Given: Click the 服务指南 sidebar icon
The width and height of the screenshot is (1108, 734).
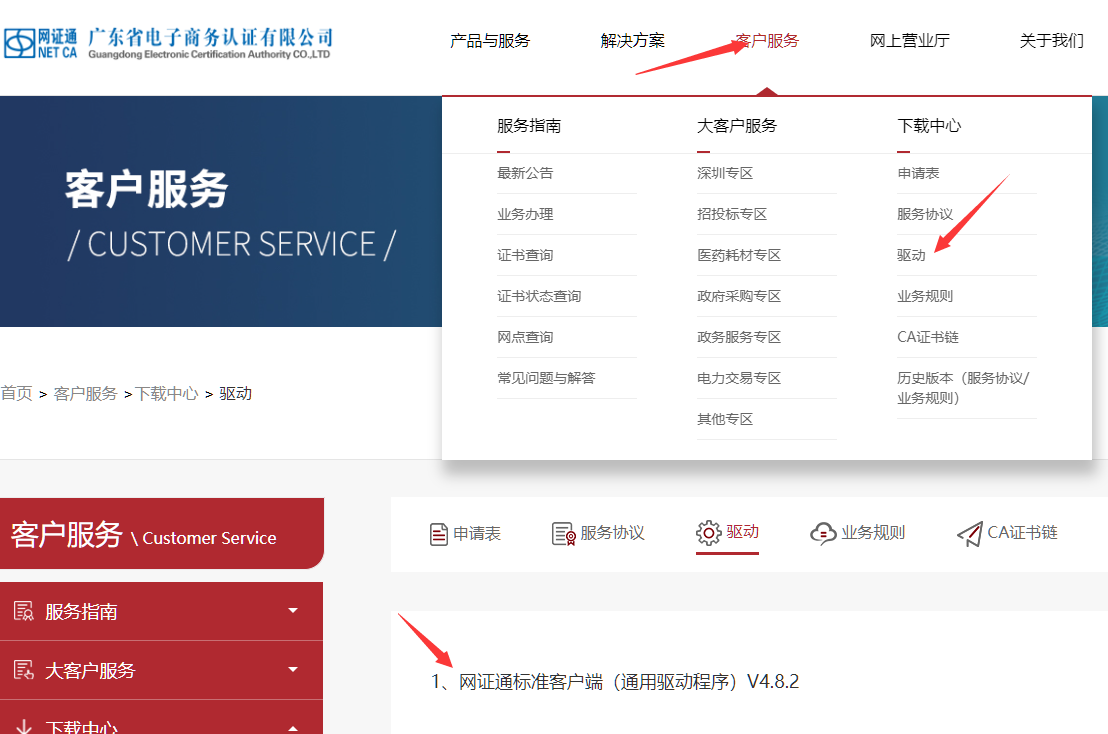Looking at the screenshot, I should pos(24,611).
